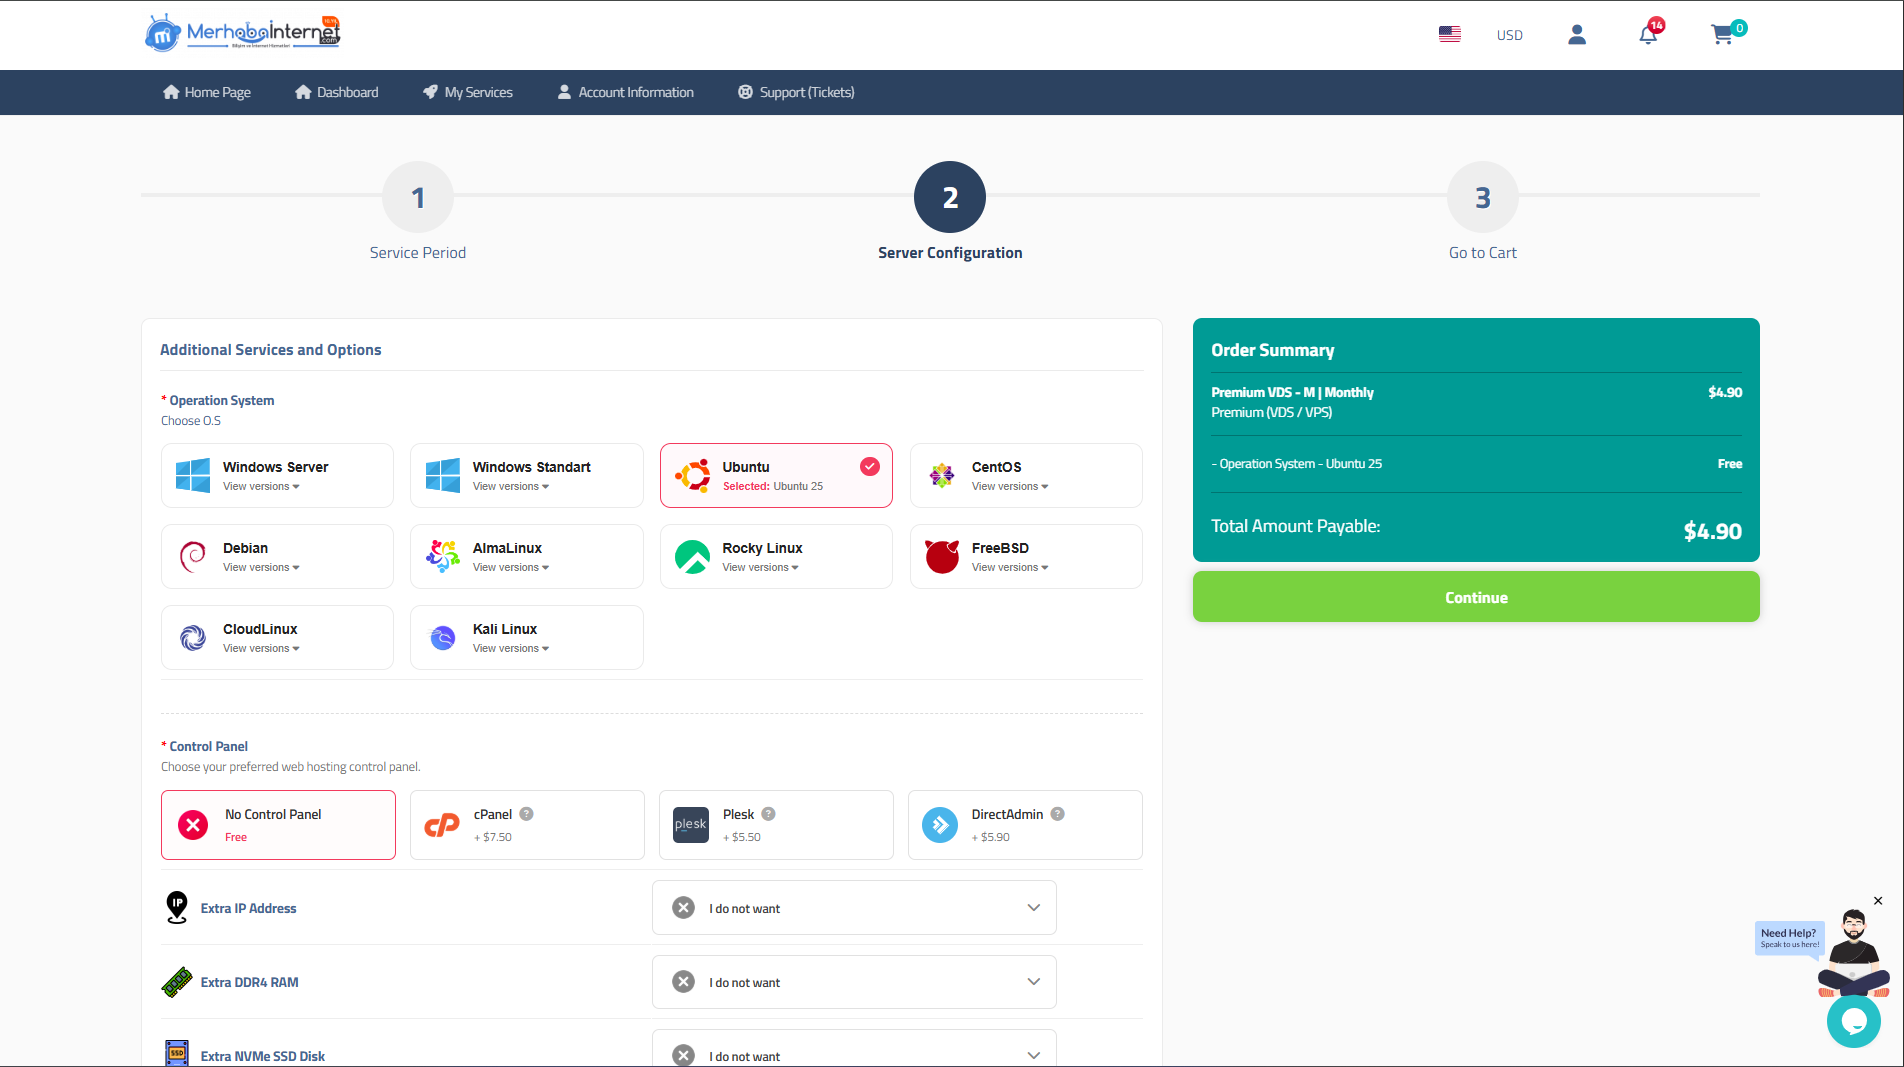Click the Premium VDS - M Monthly line
The width and height of the screenshot is (1904, 1067).
pyautogui.click(x=1292, y=392)
